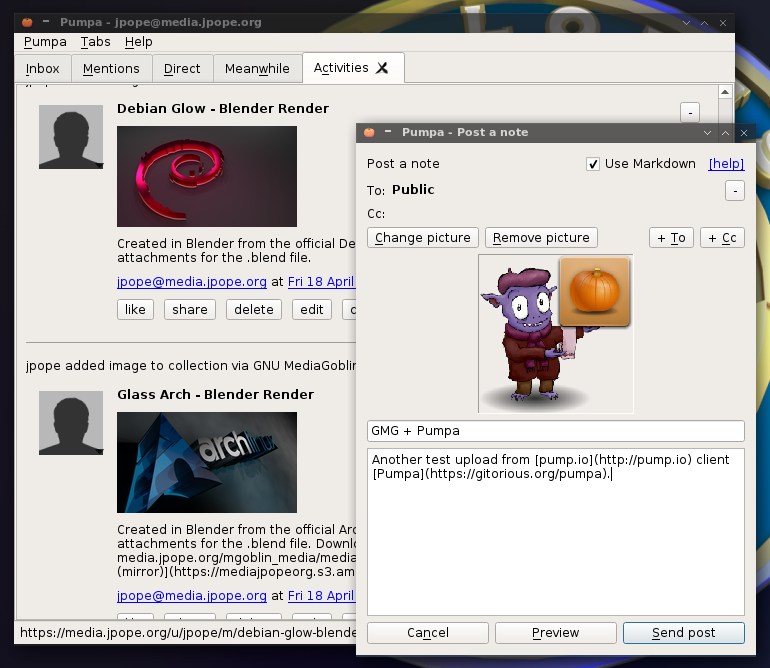This screenshot has height=668, width=770.
Task: Click Change picture button
Action: click(423, 238)
